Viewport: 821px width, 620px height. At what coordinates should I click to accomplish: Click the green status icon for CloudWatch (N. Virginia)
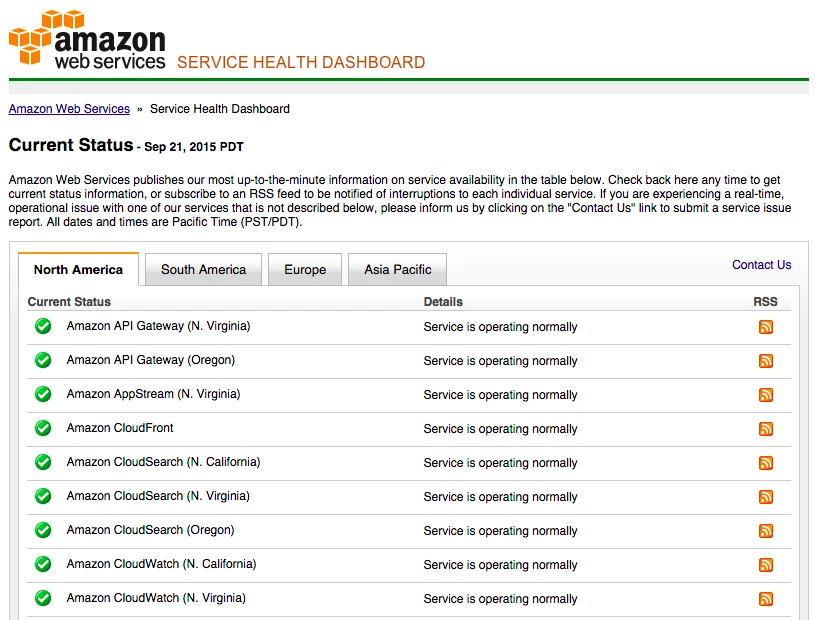point(42,597)
